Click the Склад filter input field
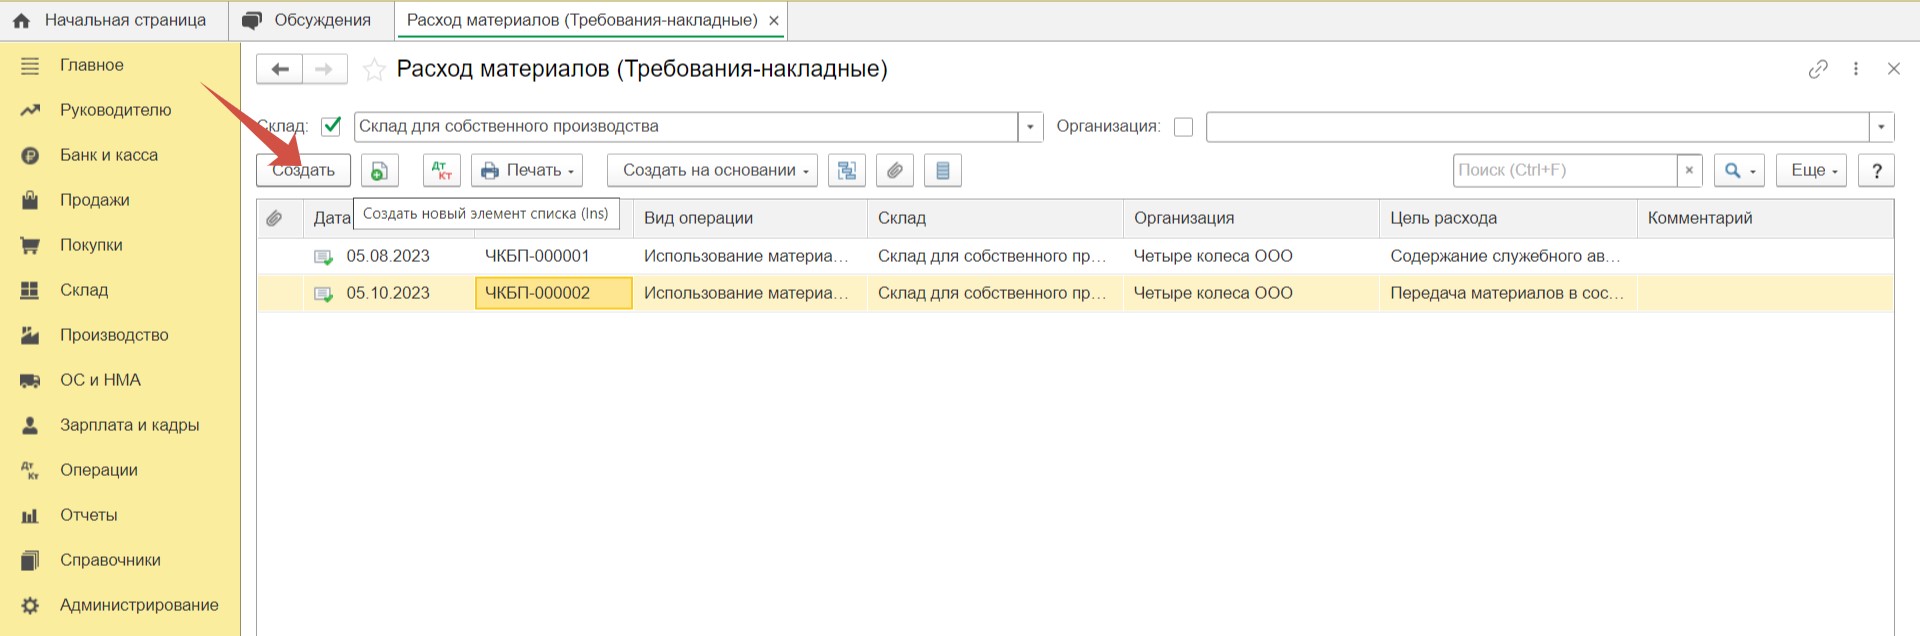Image resolution: width=1920 pixels, height=636 pixels. point(686,127)
